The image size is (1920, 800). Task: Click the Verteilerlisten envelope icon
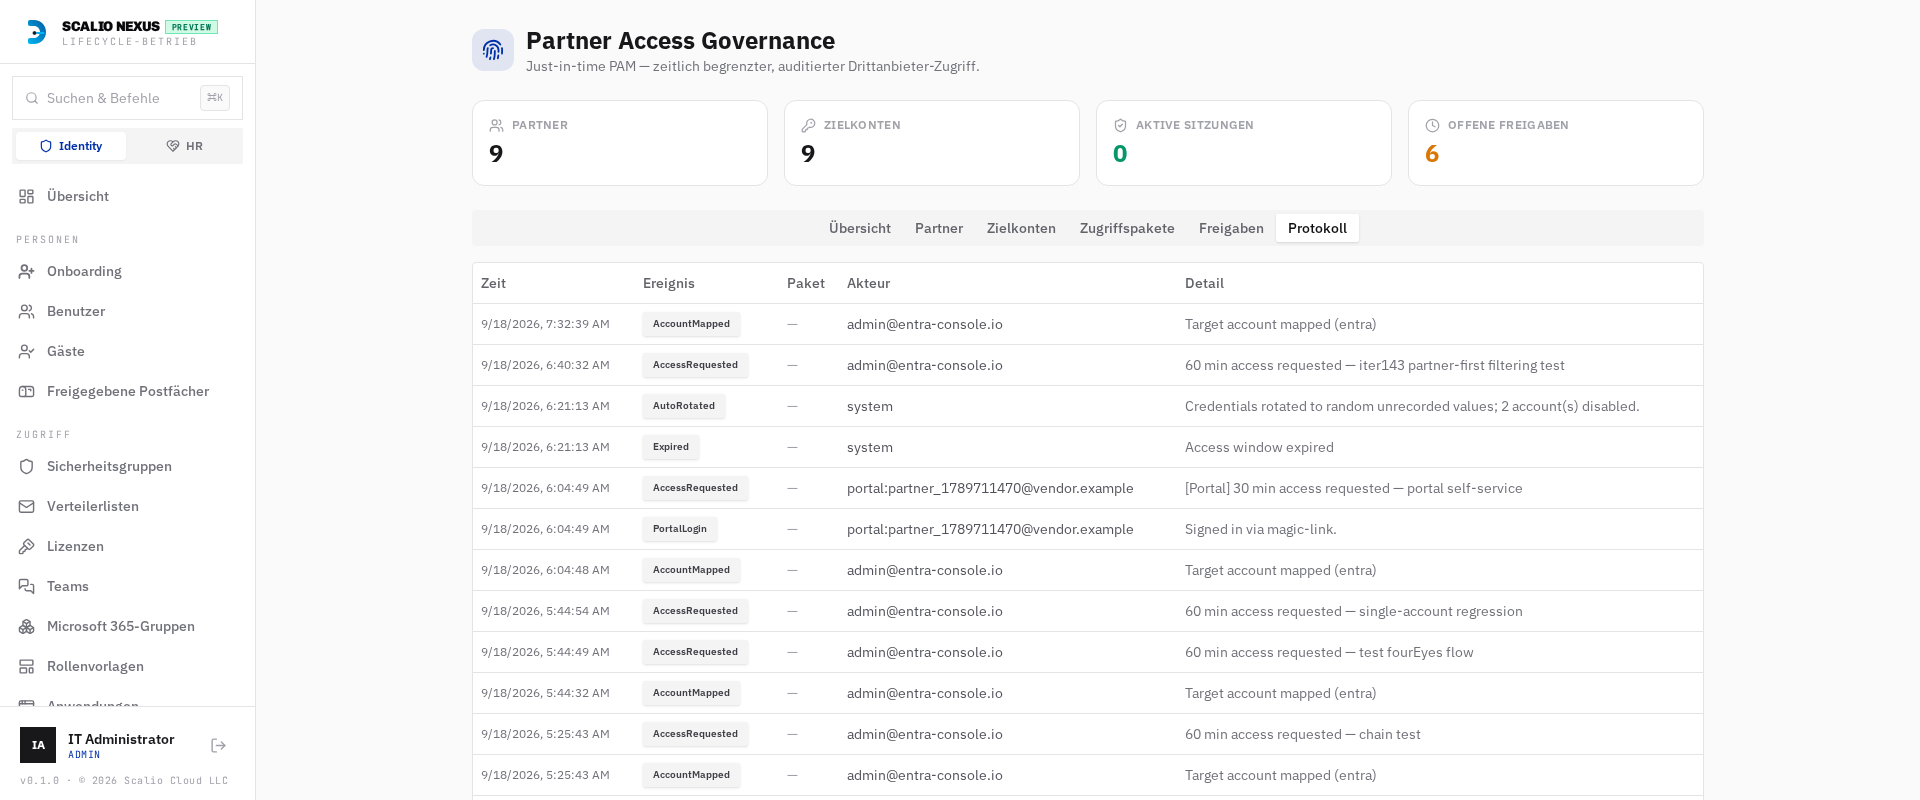click(27, 506)
